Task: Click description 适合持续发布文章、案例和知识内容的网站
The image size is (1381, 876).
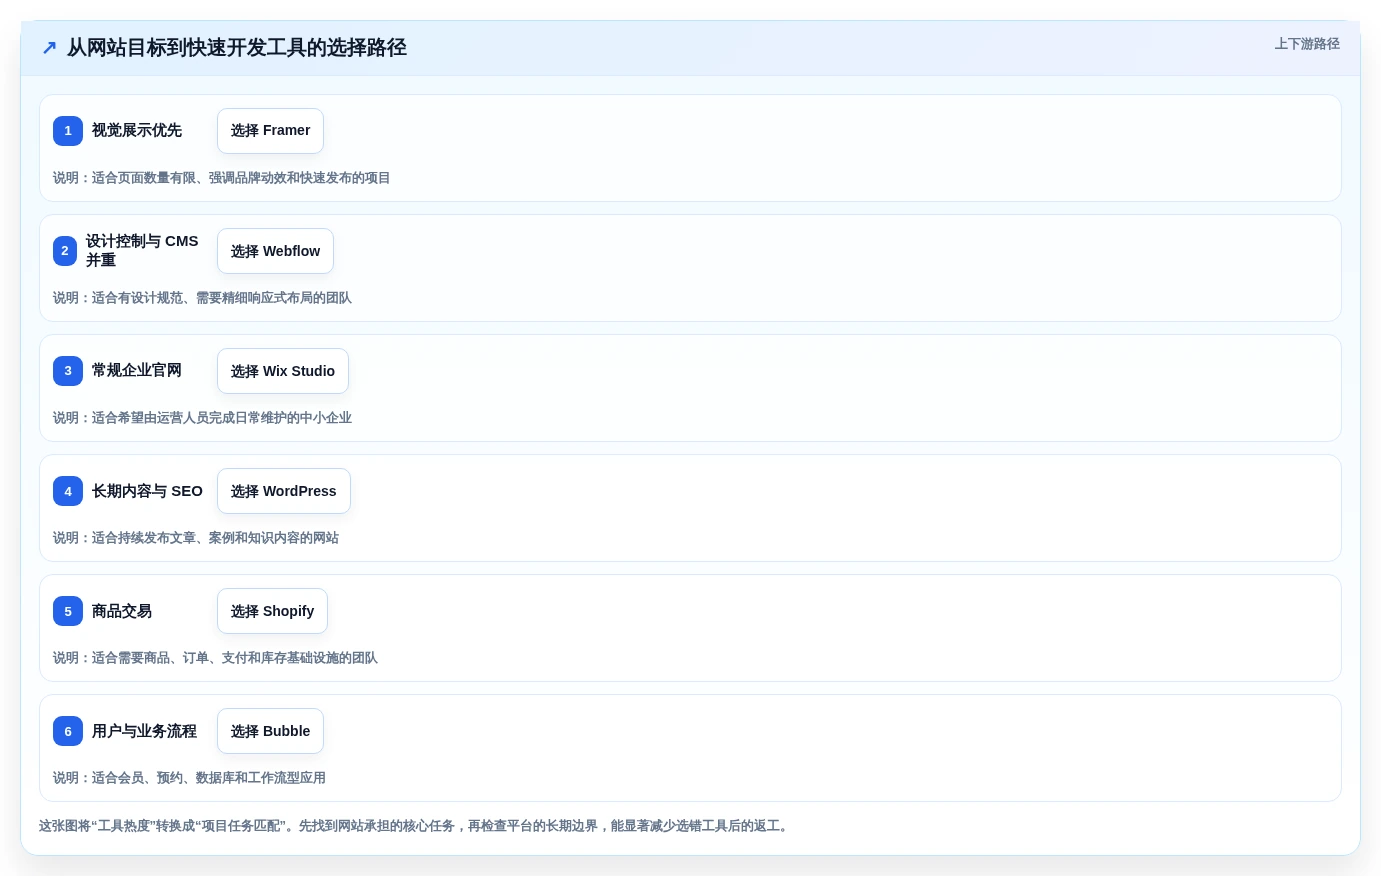Action: point(196,538)
